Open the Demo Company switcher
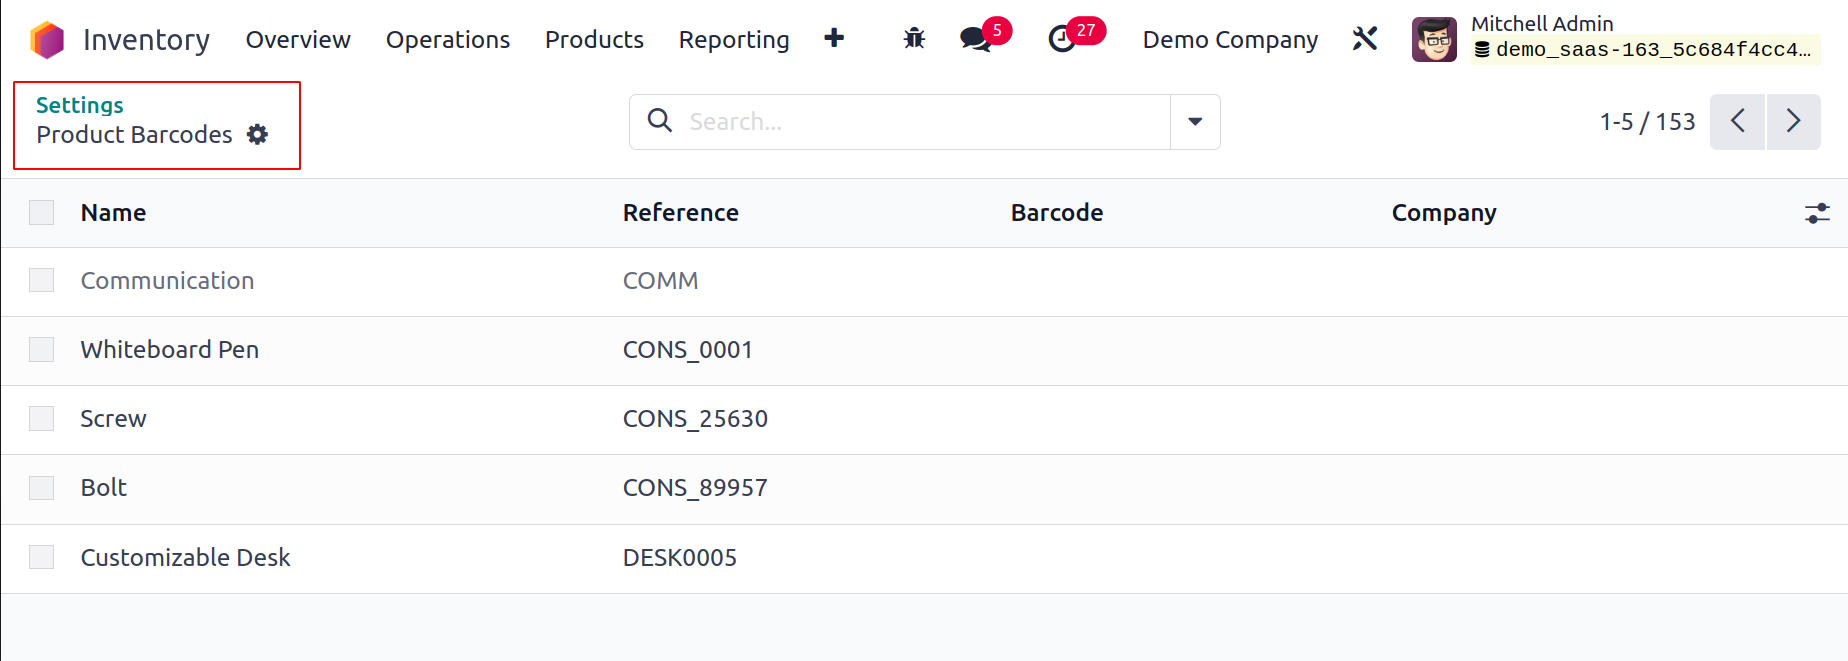The image size is (1848, 661). (x=1230, y=40)
